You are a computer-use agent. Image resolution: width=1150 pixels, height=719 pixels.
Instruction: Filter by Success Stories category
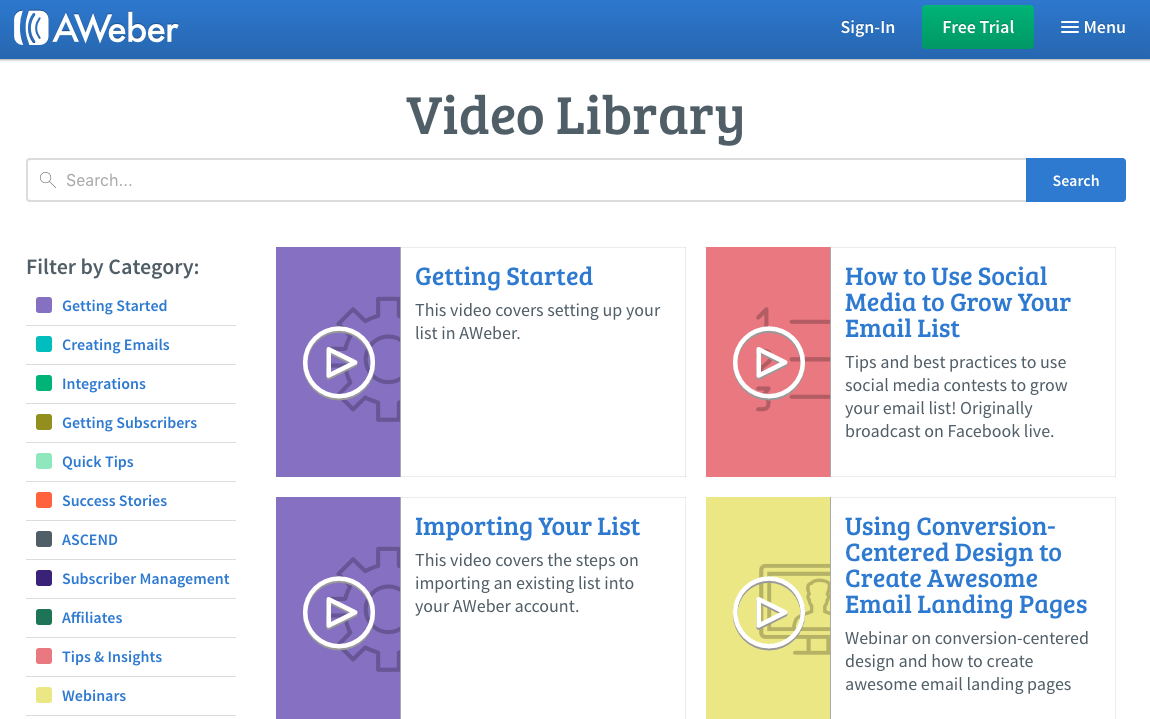tap(114, 500)
